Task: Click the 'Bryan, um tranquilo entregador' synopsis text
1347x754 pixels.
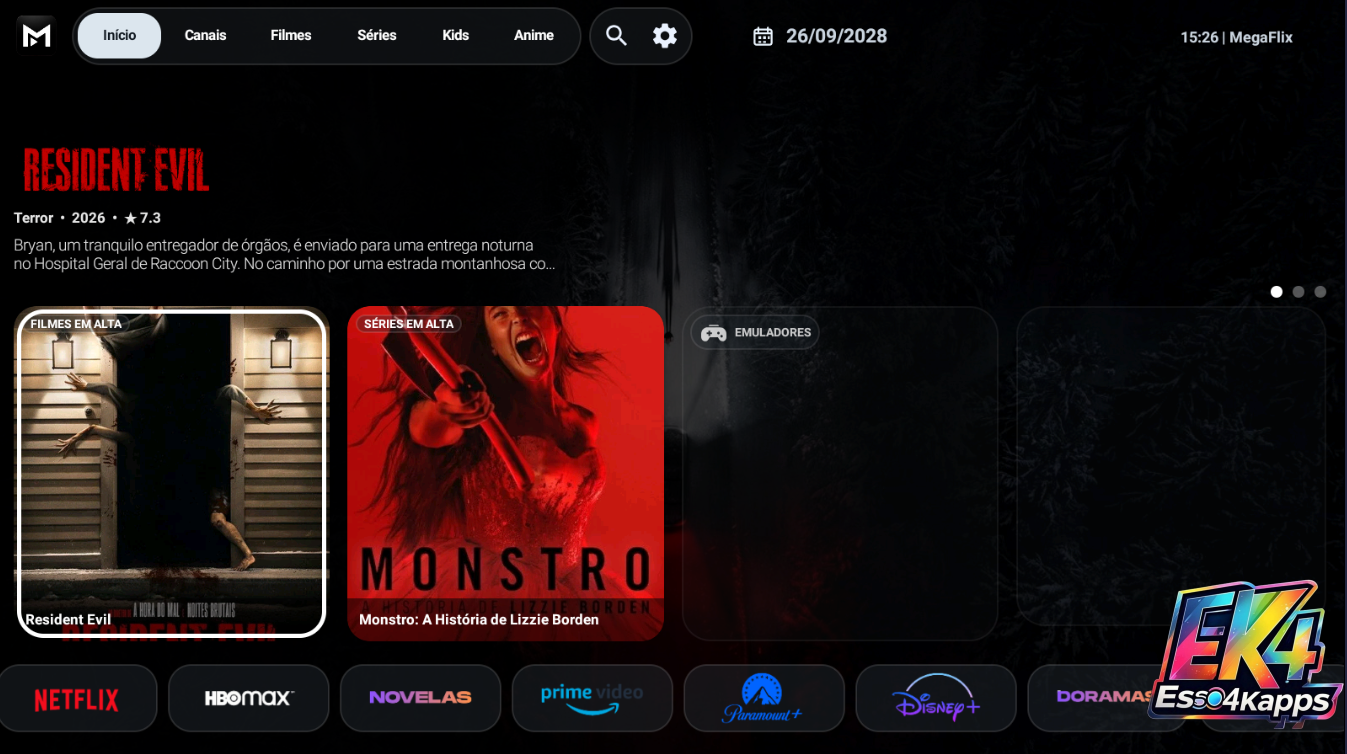Action: 285,255
